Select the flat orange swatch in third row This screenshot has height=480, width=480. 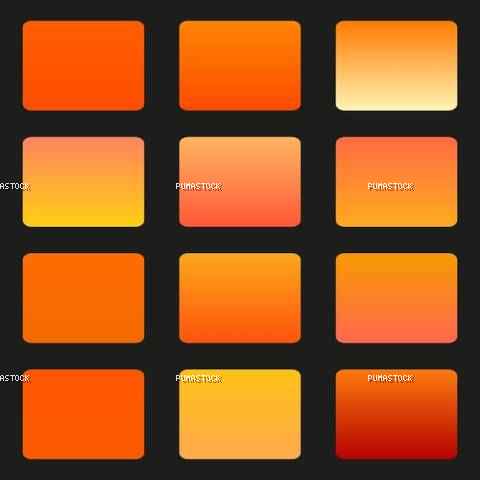[x=83, y=298]
